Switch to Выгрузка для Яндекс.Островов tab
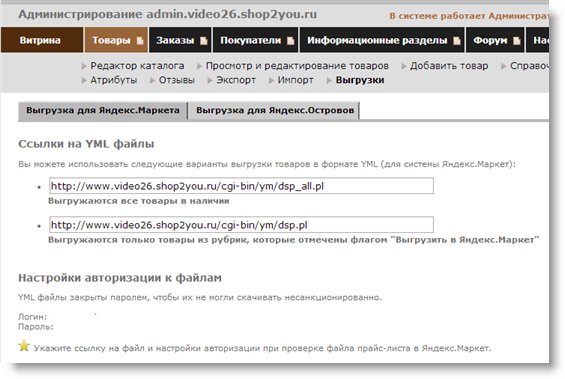Viewport: 565px width, 379px height. pyautogui.click(x=275, y=110)
